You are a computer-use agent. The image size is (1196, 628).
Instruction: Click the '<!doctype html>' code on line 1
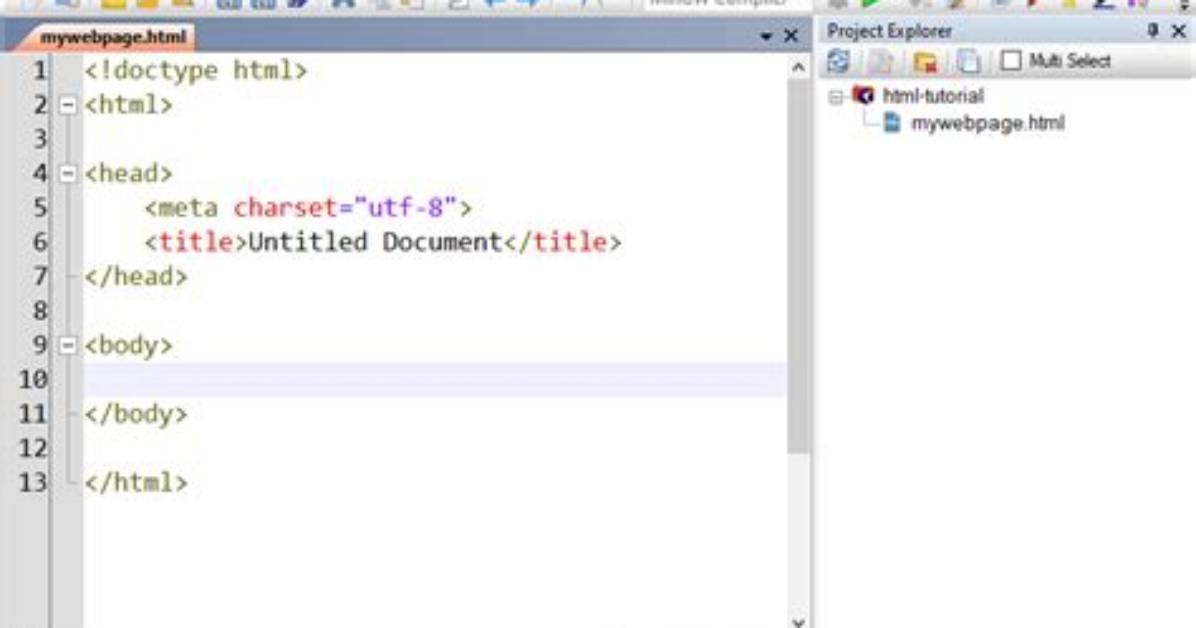[x=195, y=70]
